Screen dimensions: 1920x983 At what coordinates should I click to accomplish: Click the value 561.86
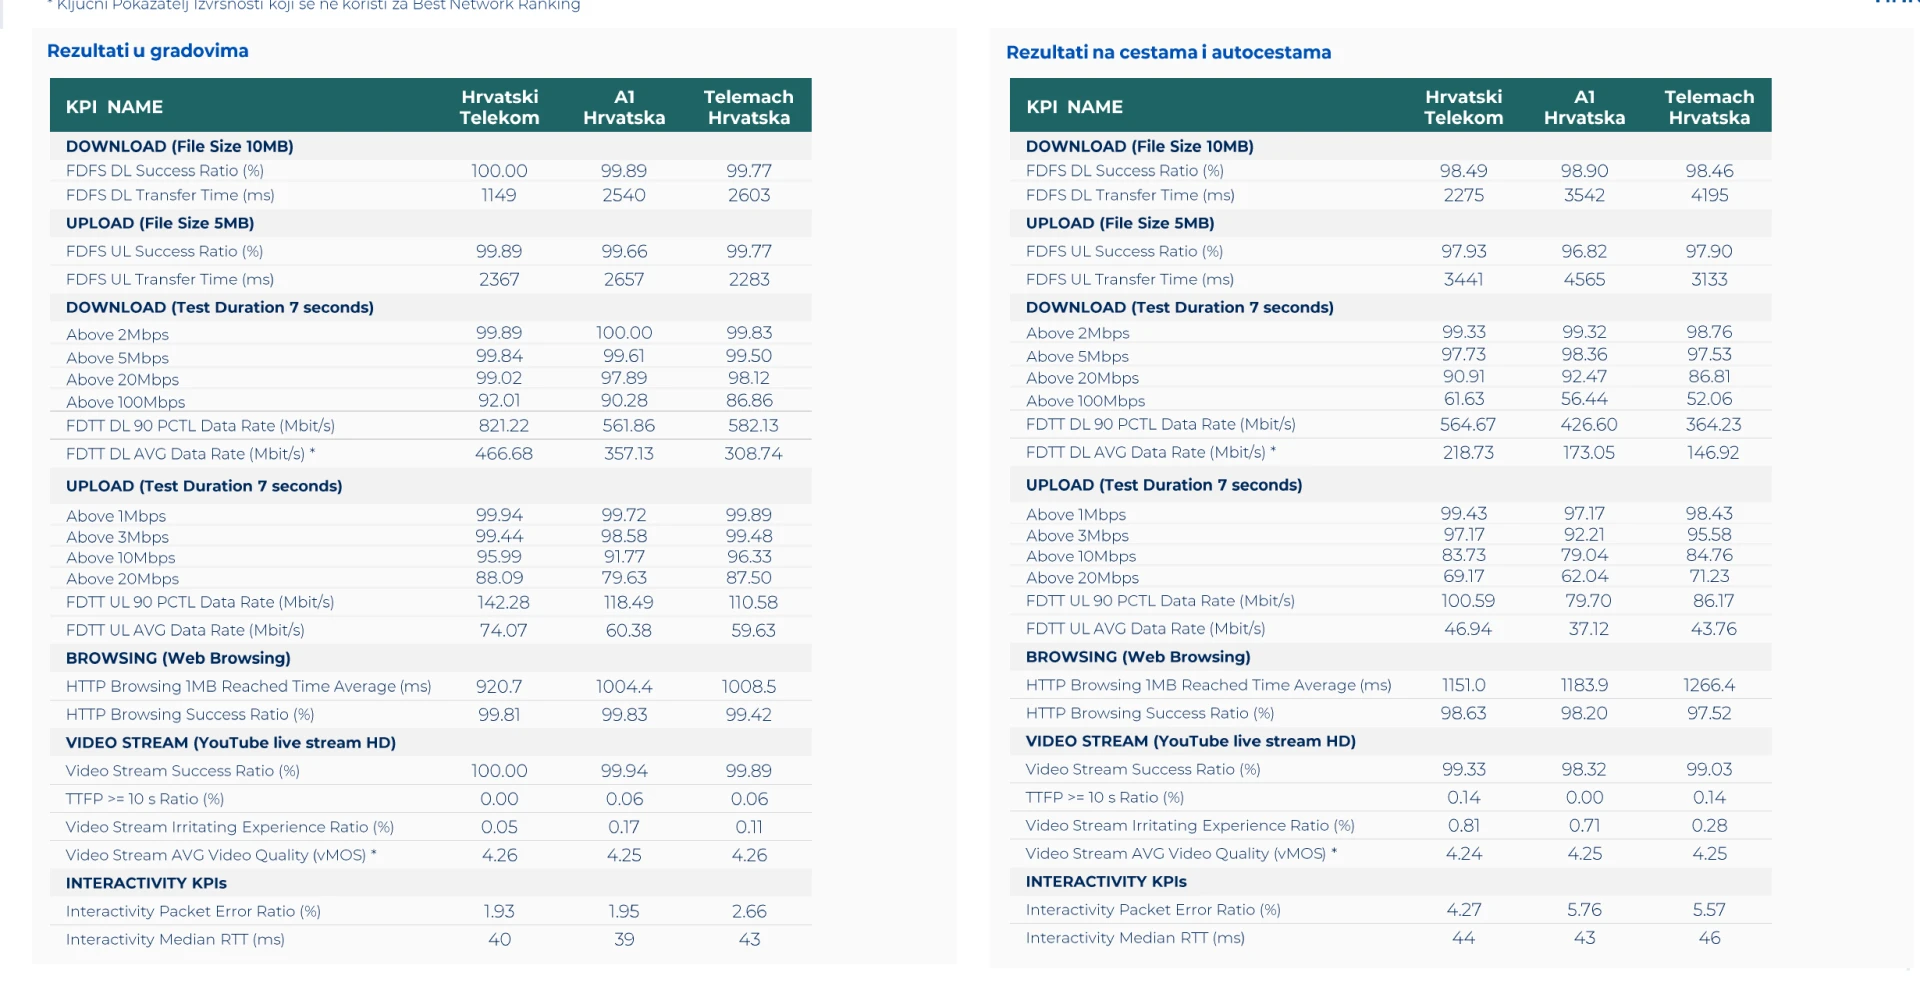(x=629, y=425)
